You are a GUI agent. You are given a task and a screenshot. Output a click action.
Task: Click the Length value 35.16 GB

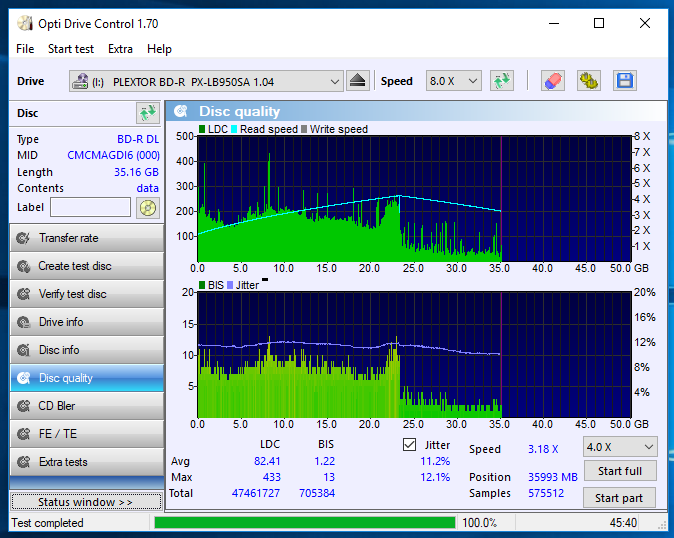tap(136, 172)
